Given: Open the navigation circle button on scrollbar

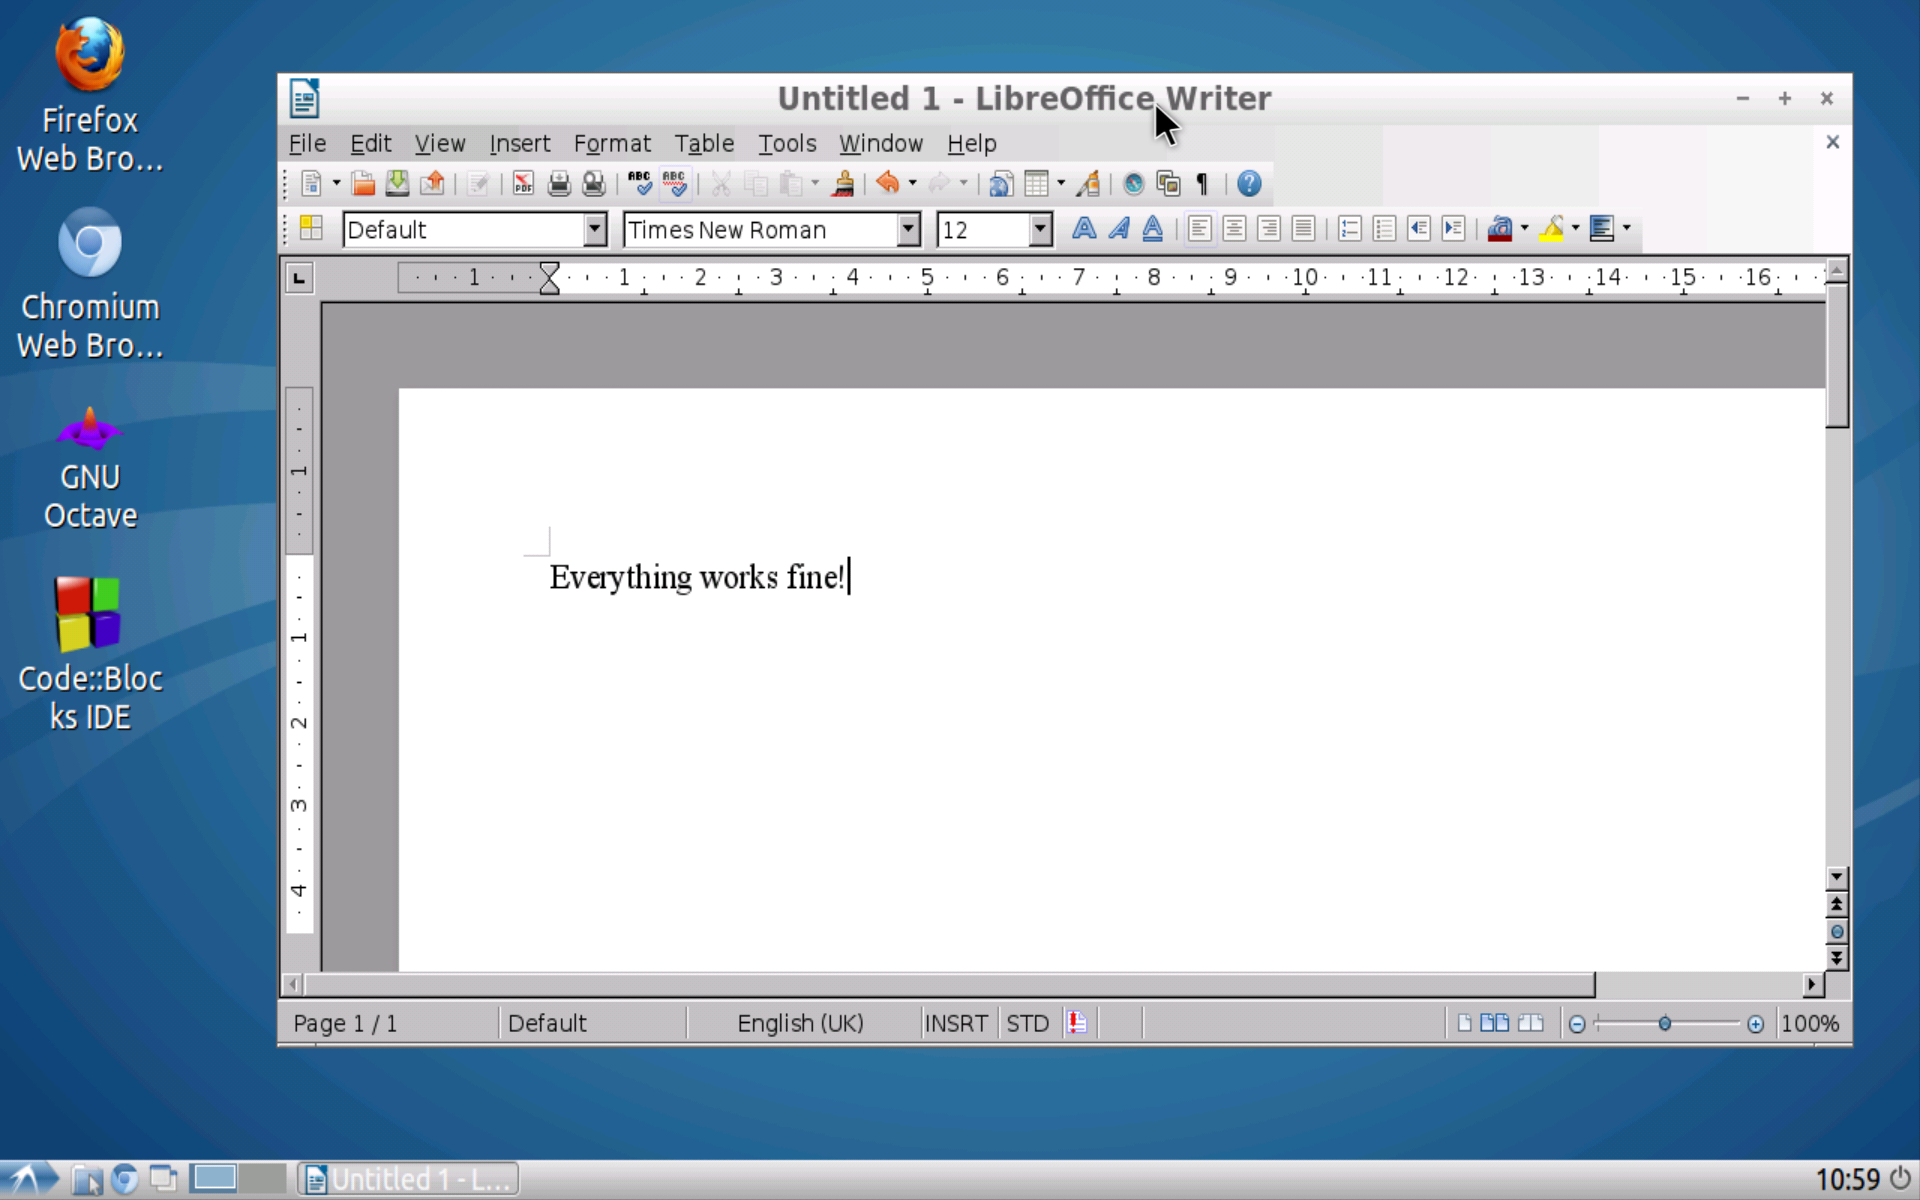Looking at the screenshot, I should coord(1837,932).
